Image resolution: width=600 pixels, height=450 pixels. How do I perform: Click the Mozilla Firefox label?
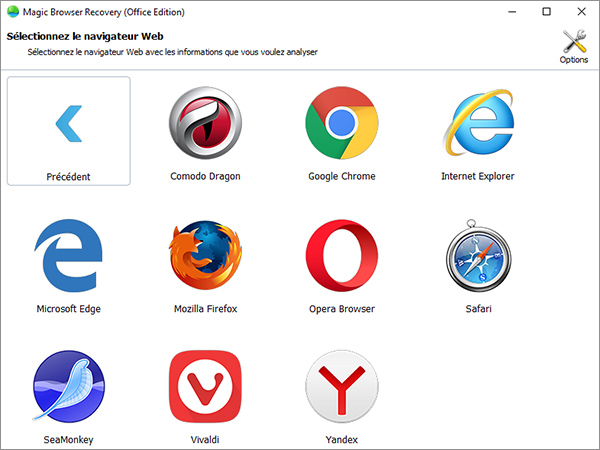click(x=205, y=309)
